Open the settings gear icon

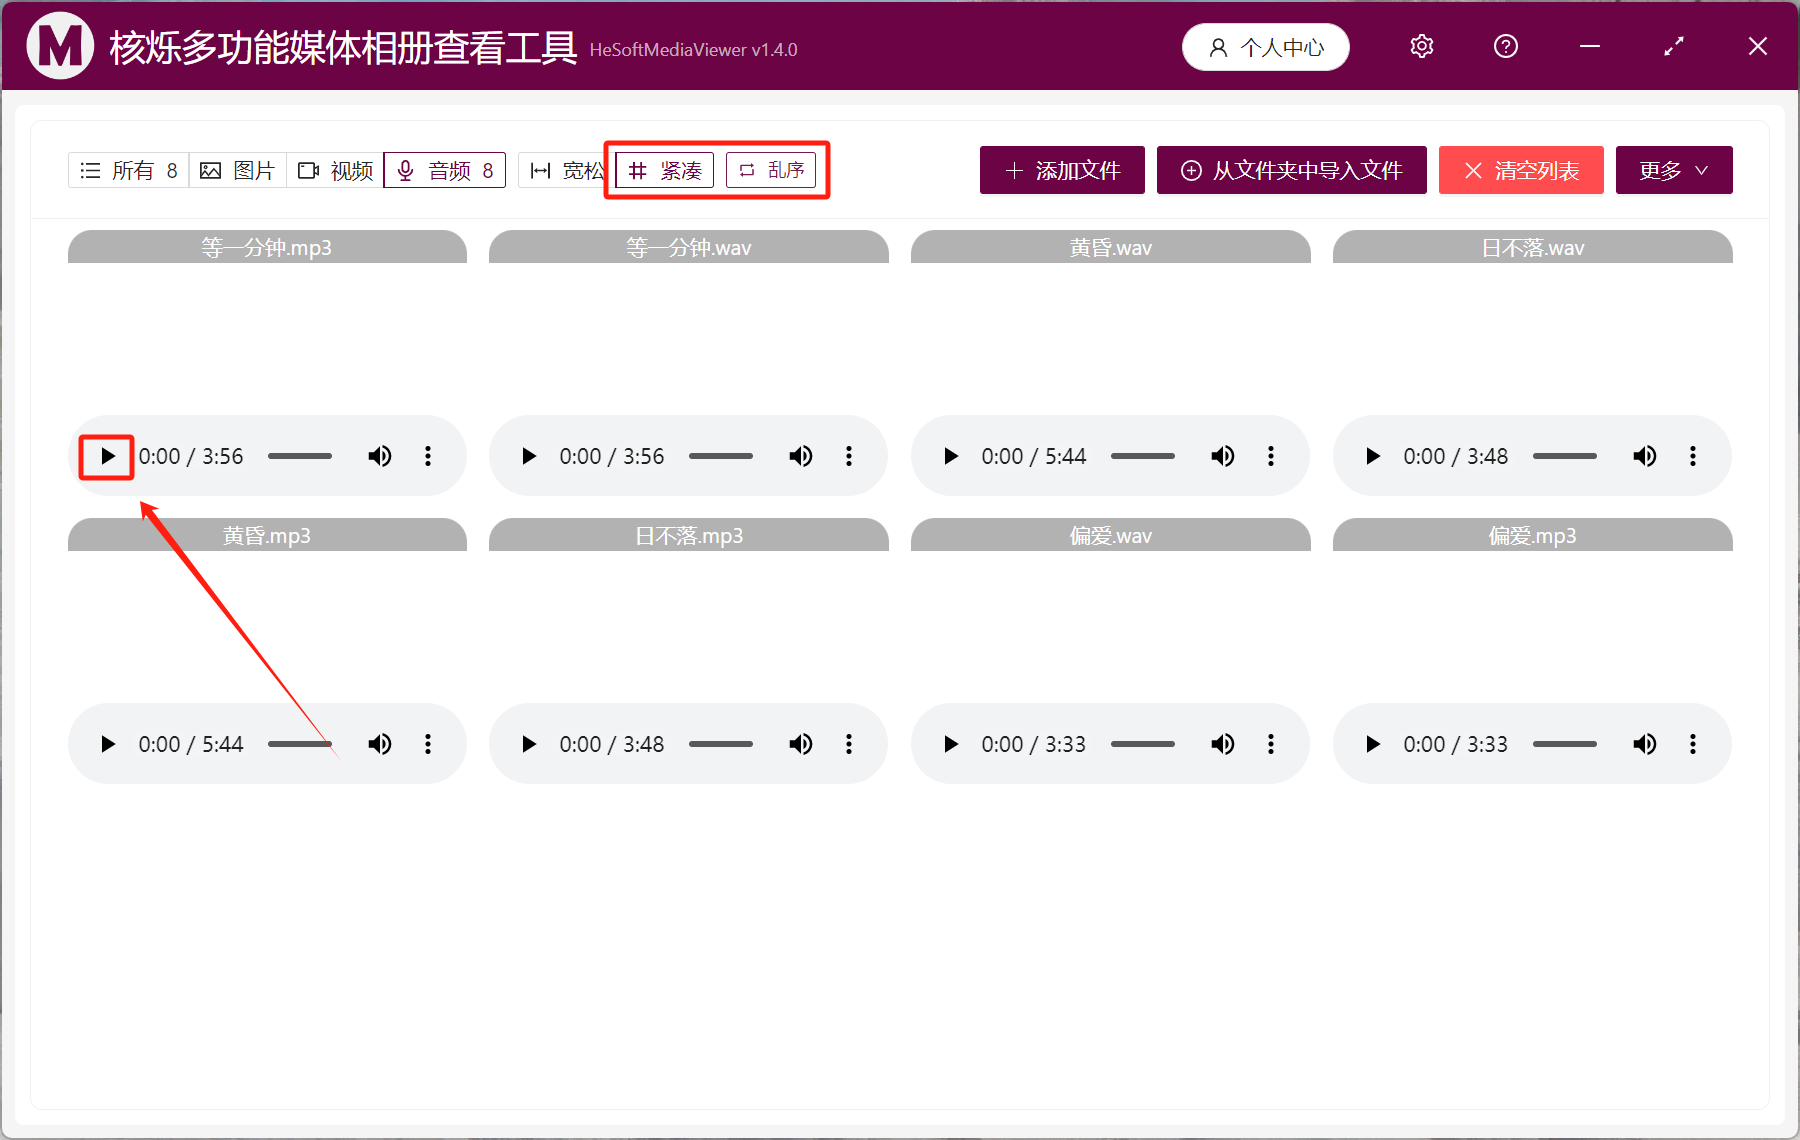(x=1421, y=46)
